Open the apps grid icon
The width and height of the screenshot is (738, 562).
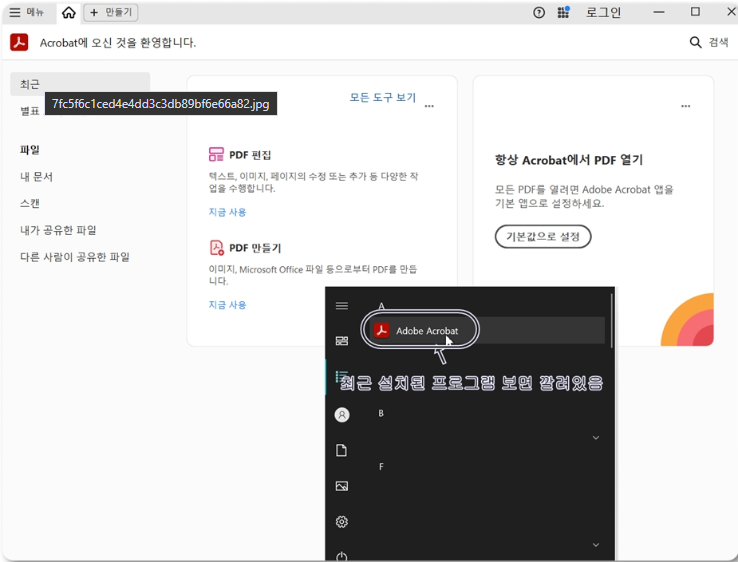click(563, 13)
